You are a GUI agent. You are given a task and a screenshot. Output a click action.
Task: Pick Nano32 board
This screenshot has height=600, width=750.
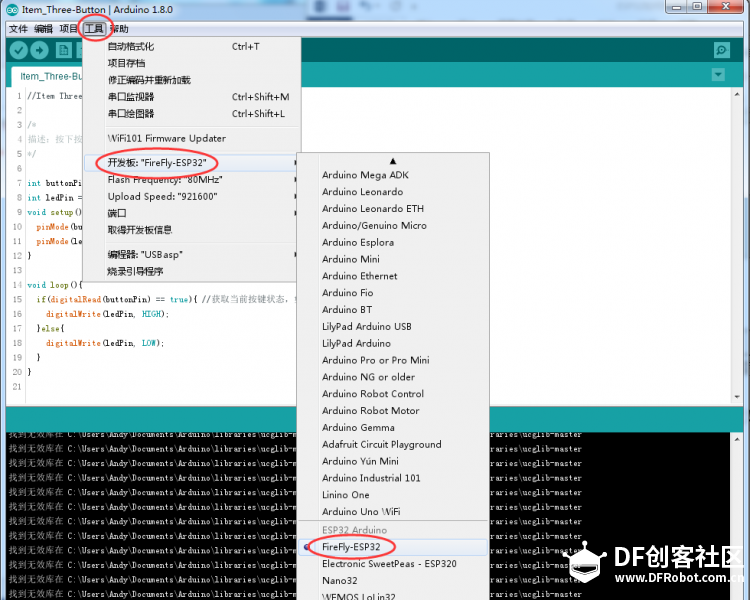pyautogui.click(x=393, y=580)
